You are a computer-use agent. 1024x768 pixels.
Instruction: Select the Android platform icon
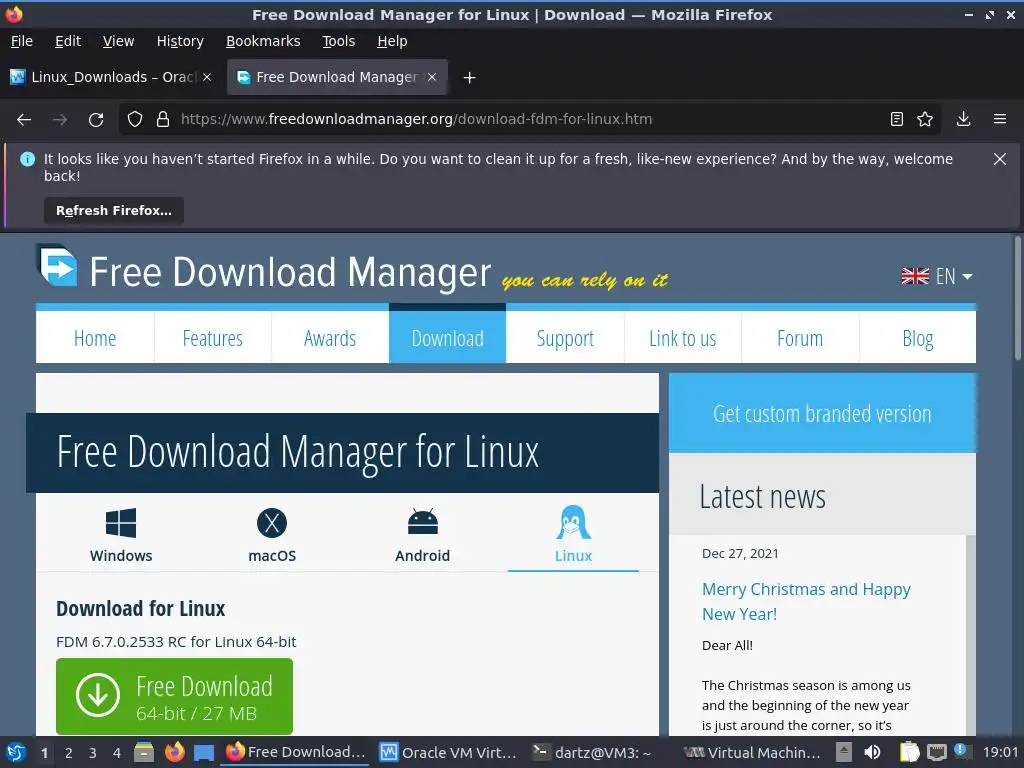click(423, 522)
